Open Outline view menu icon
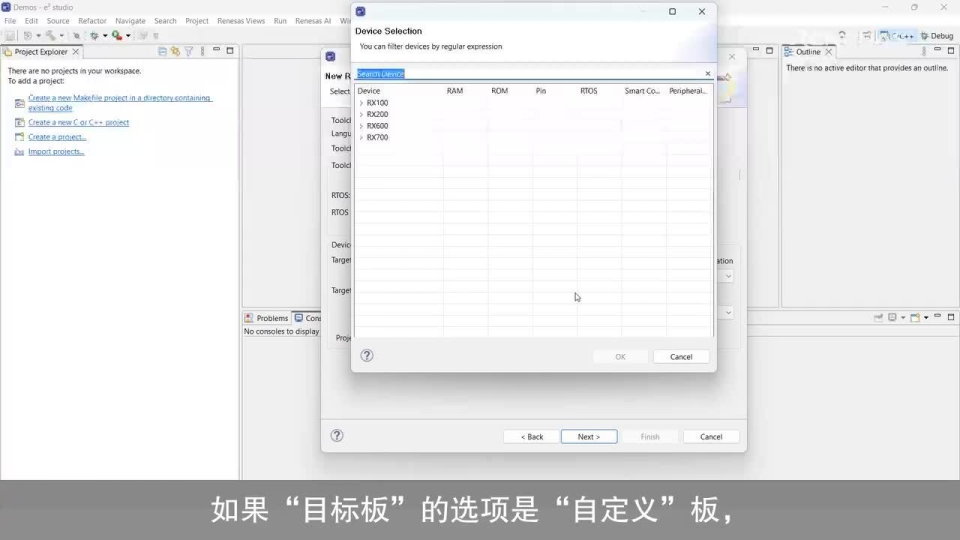960x540 pixels. tap(924, 51)
